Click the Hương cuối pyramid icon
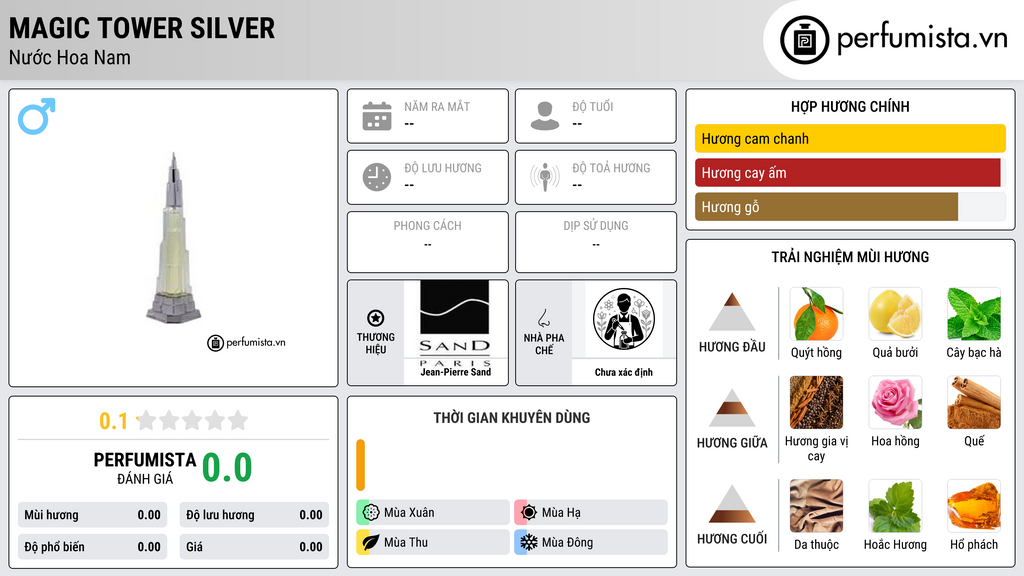Screen dimensions: 1024x576 point(732,504)
